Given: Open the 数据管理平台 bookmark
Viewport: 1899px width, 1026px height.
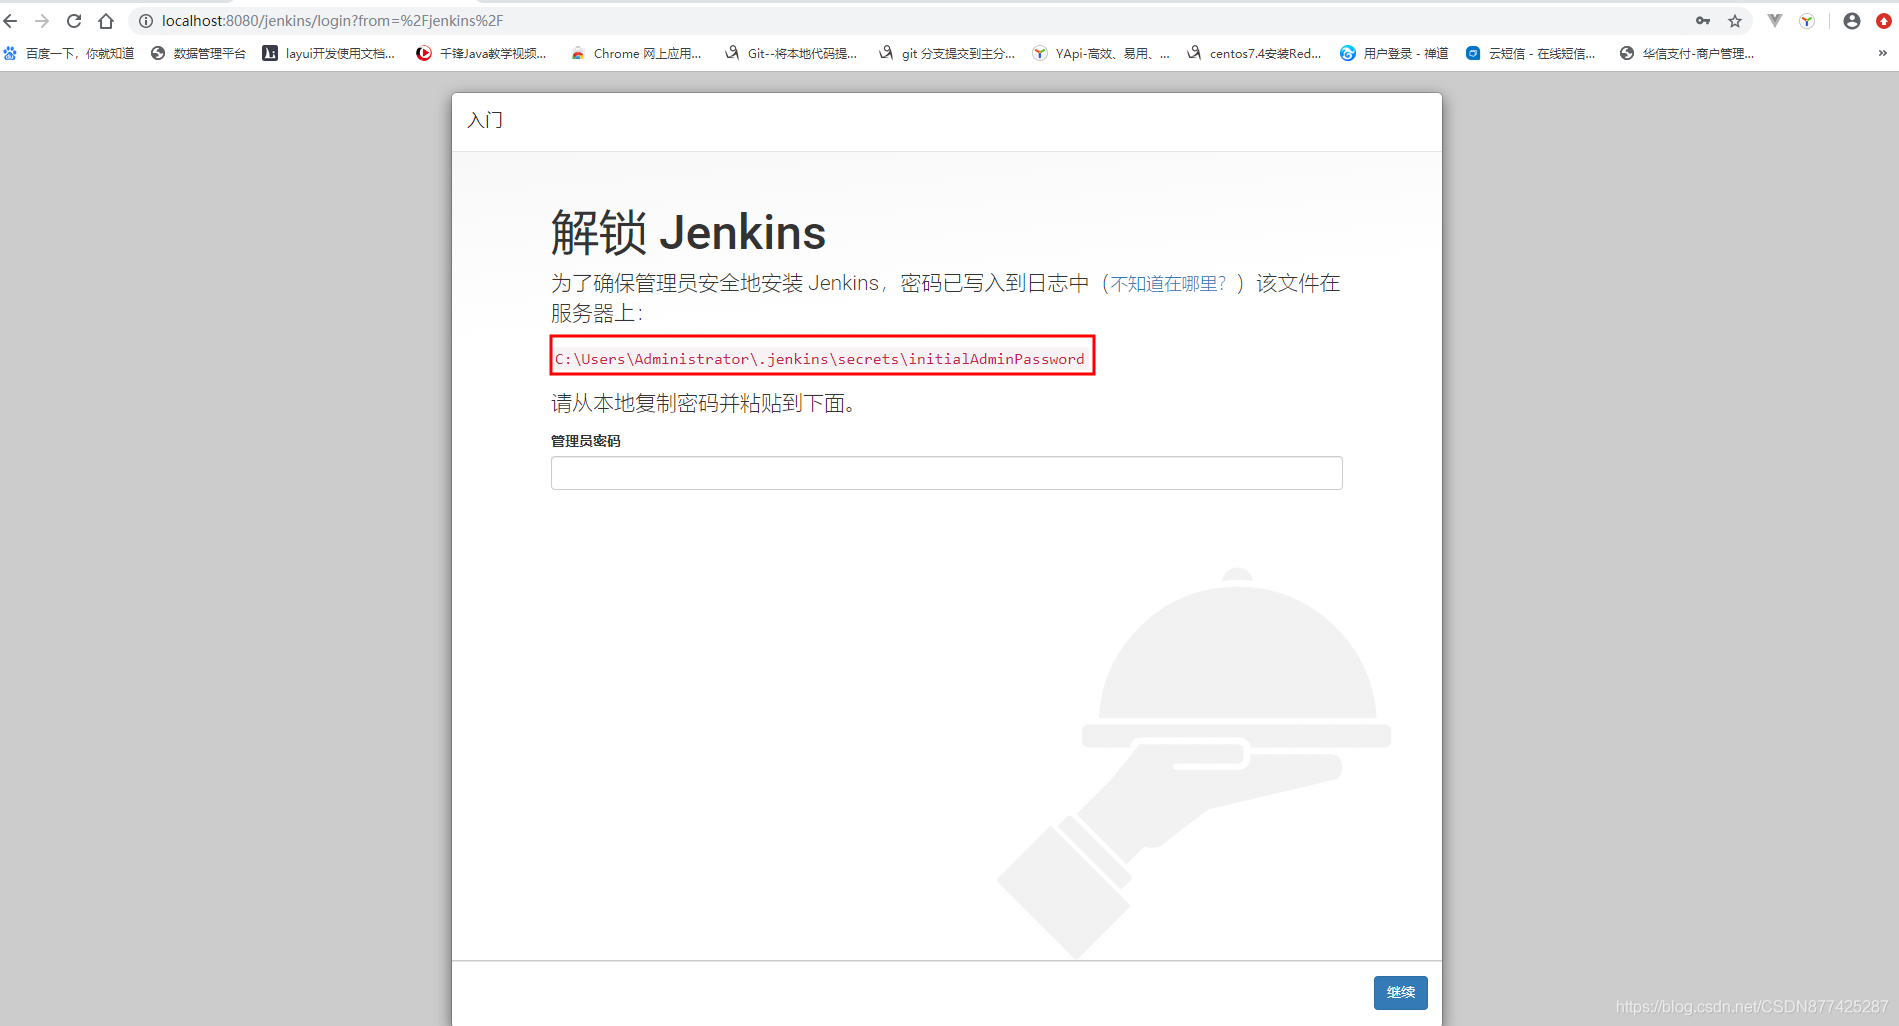Looking at the screenshot, I should coord(198,53).
